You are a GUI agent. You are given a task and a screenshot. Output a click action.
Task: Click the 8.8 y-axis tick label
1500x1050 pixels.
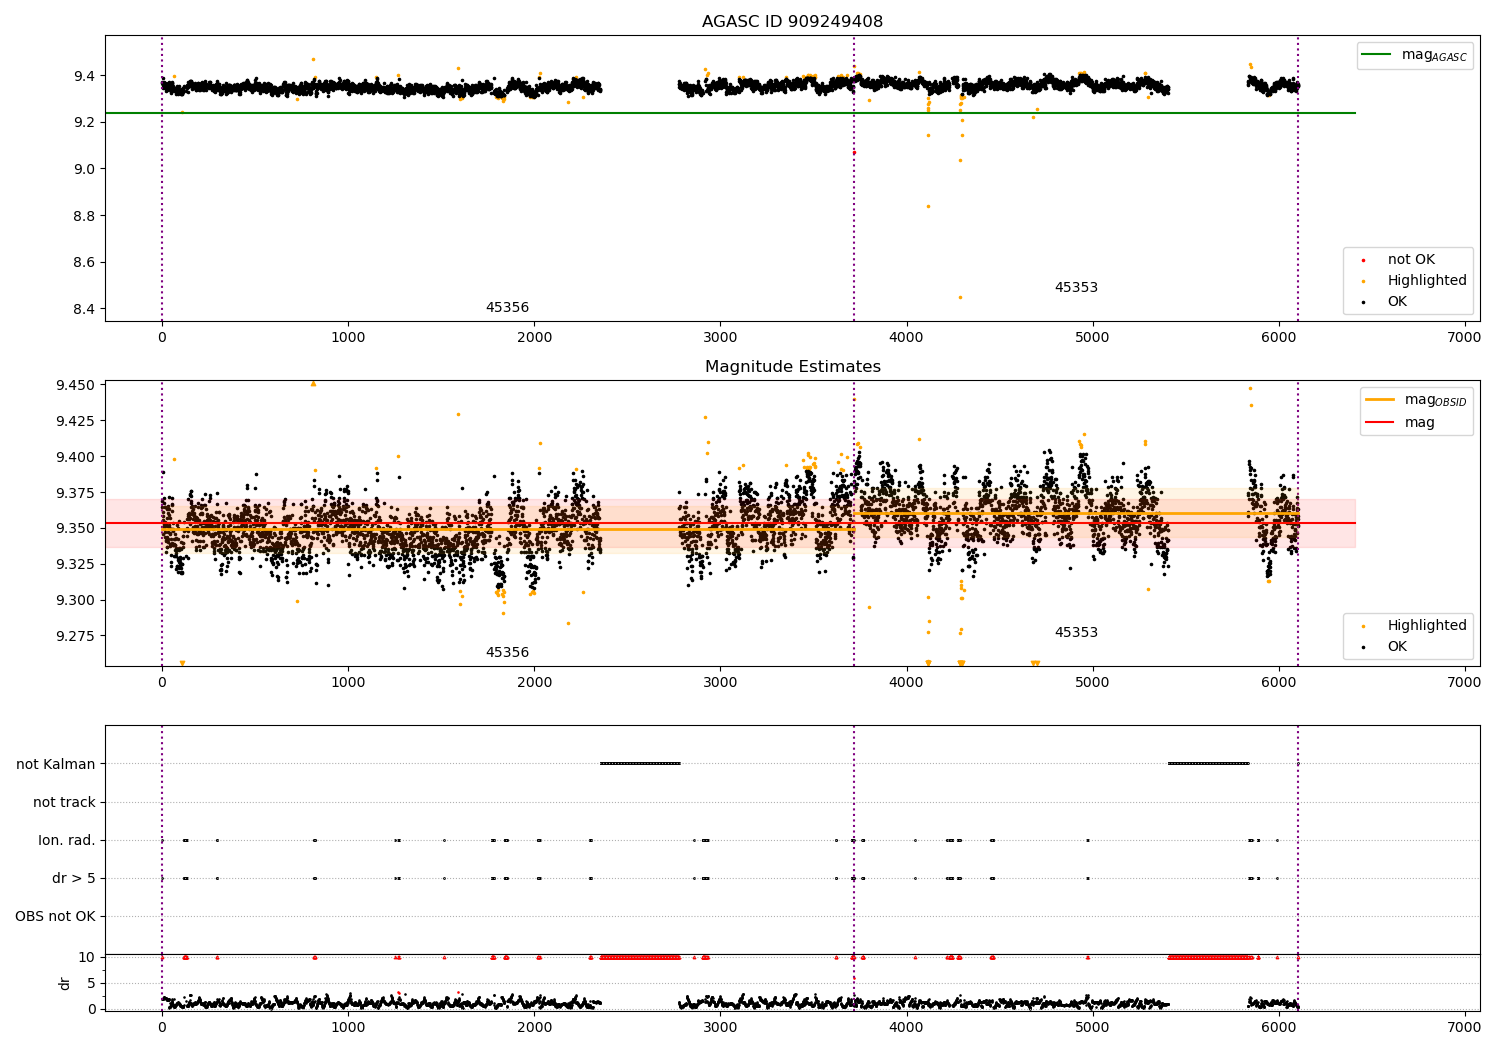tap(84, 216)
